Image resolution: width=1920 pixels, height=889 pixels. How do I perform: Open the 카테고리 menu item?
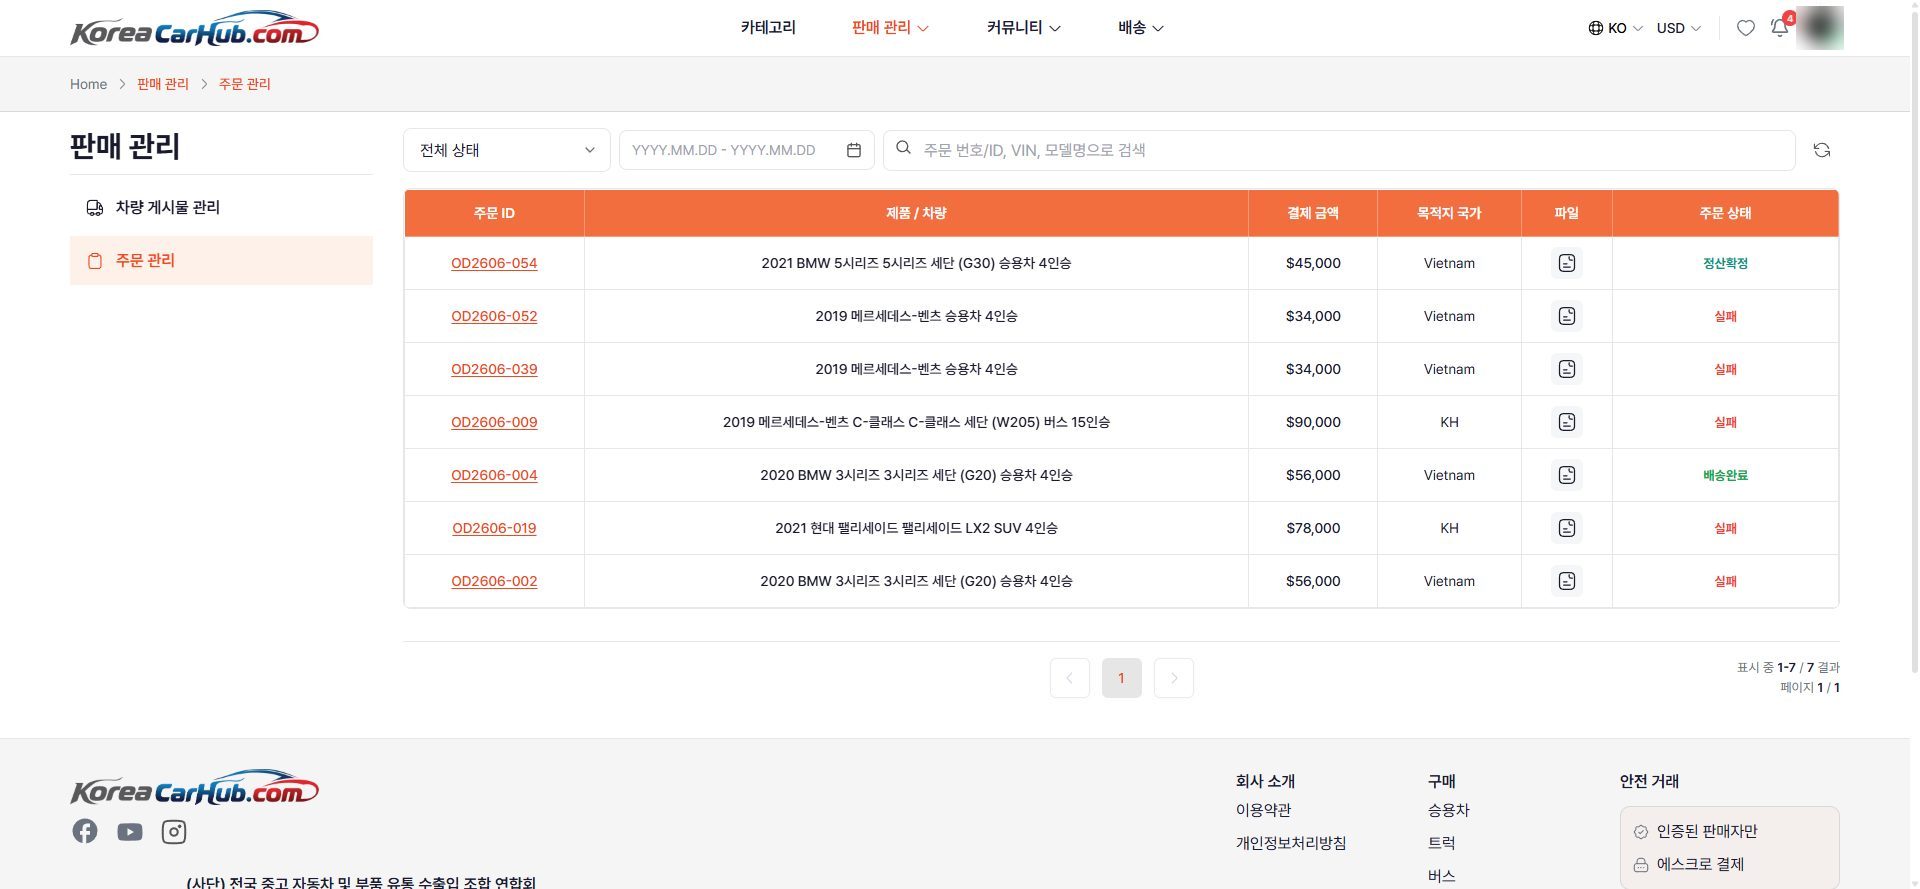tap(768, 28)
